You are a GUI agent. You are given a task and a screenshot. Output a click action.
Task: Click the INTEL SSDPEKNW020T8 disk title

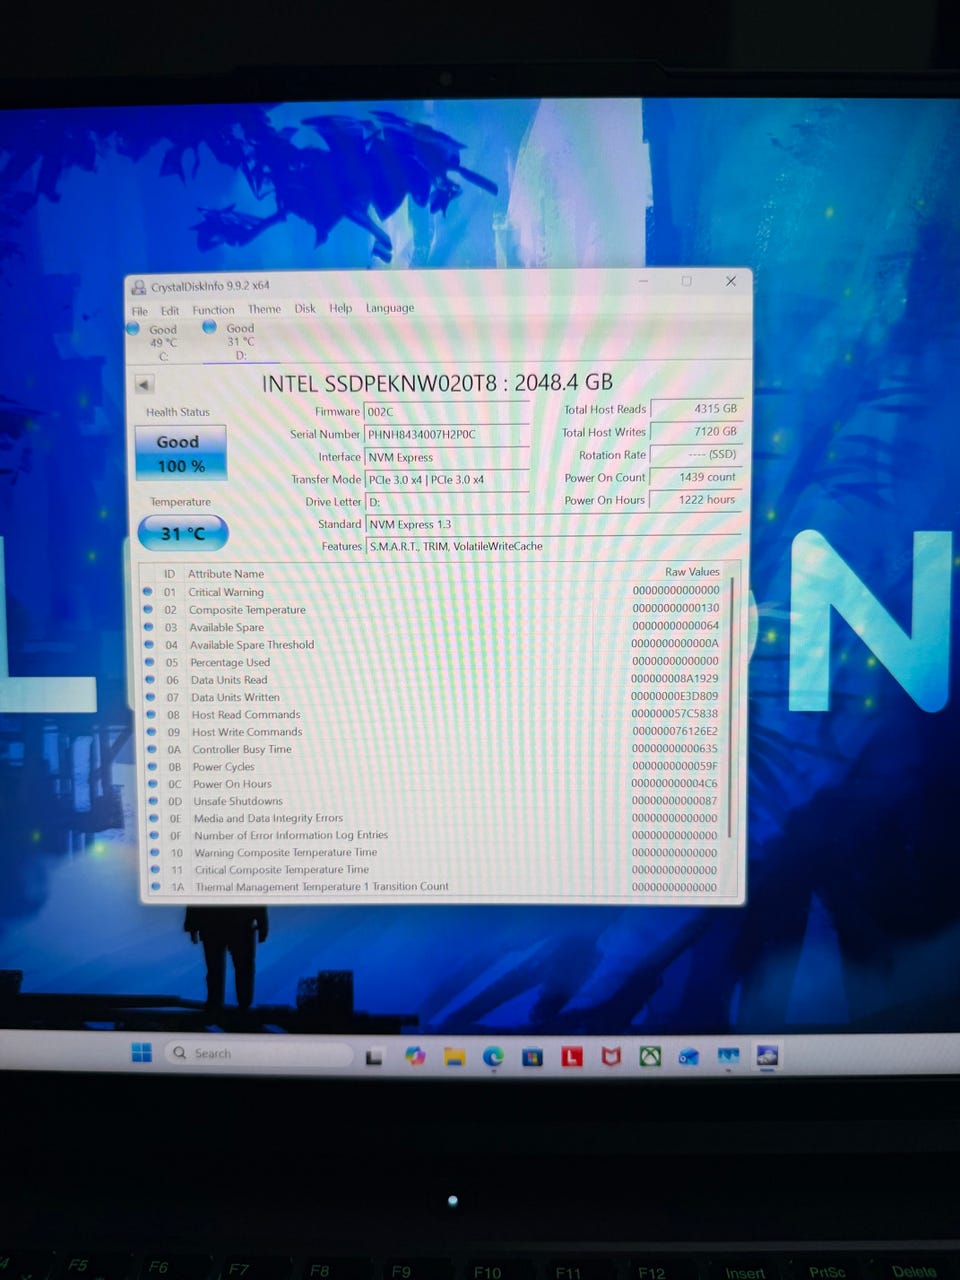pos(437,383)
